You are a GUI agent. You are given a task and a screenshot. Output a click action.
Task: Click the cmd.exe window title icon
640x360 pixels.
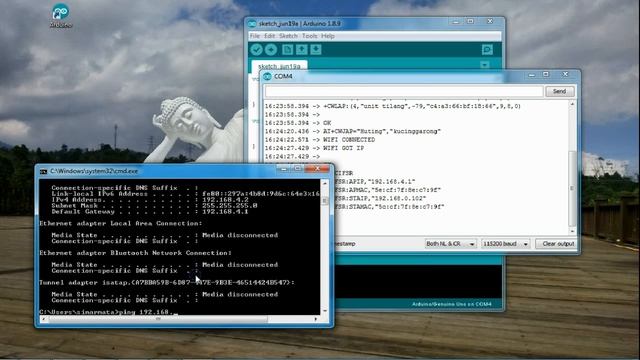click(44, 171)
